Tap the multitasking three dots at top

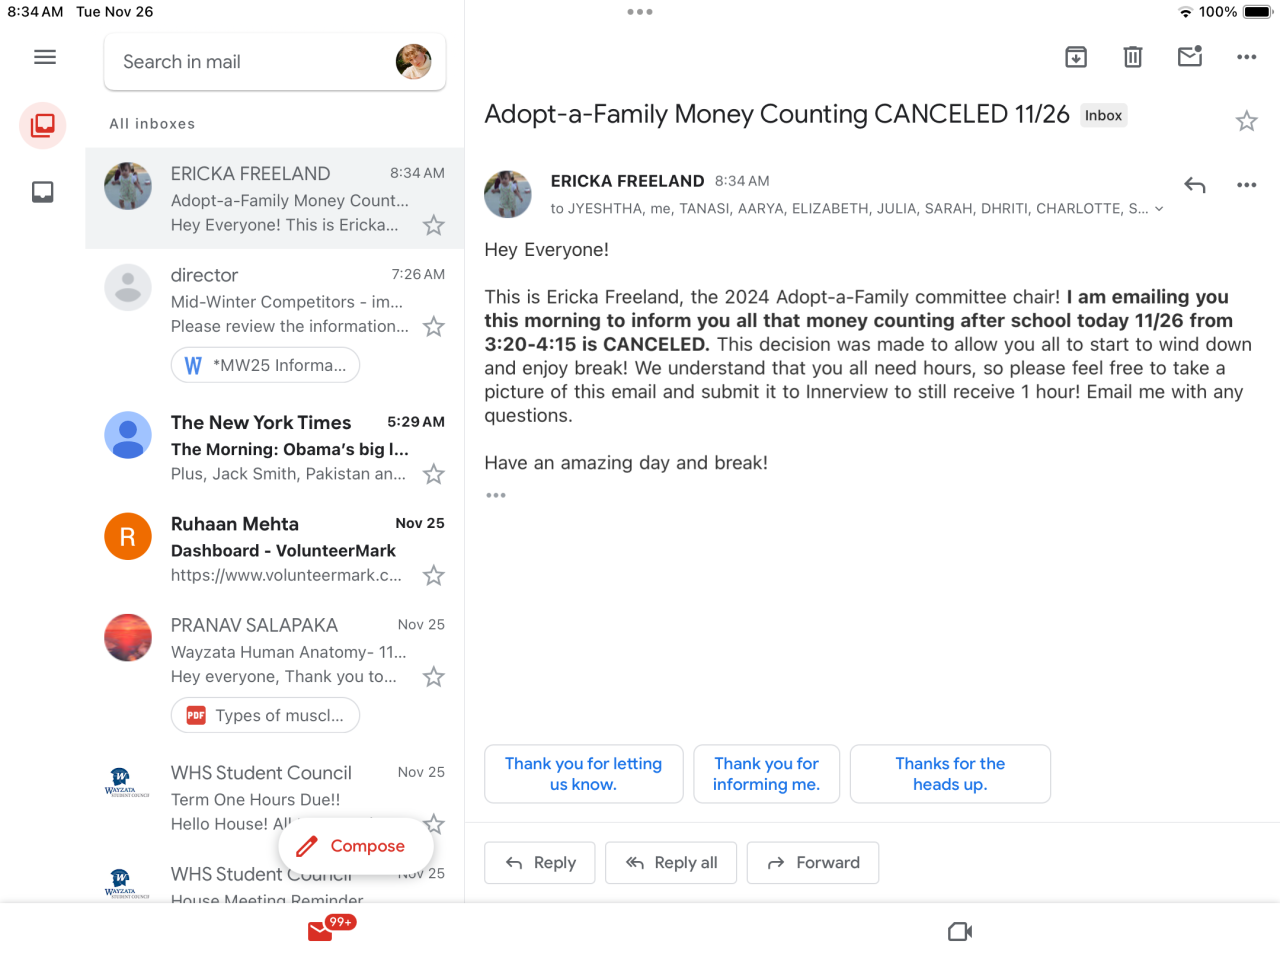(x=640, y=12)
